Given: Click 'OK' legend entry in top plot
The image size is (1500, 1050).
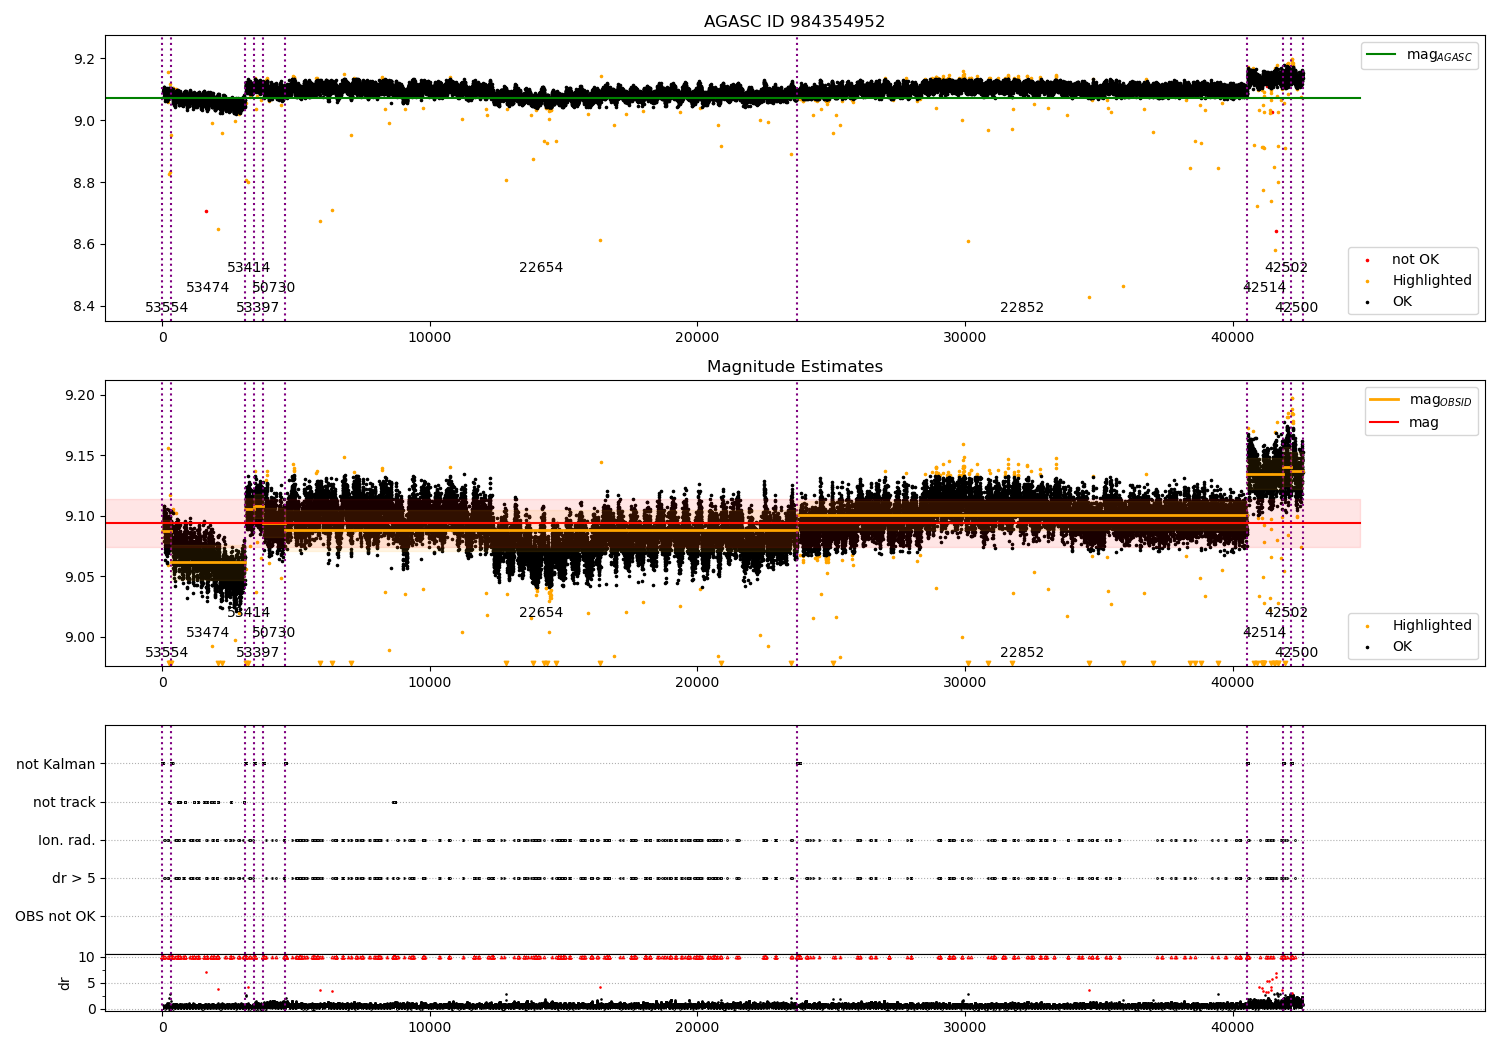Looking at the screenshot, I should tap(1390, 302).
